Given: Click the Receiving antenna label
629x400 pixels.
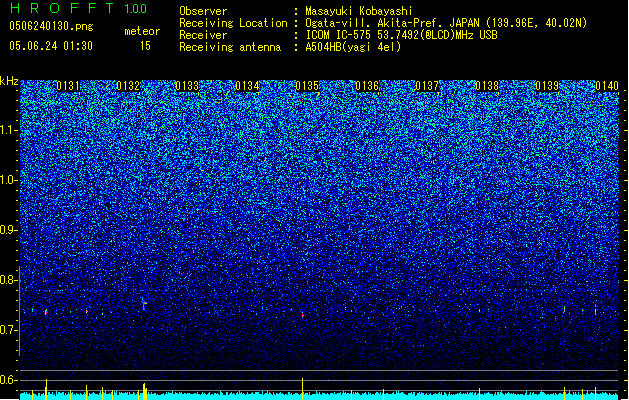Looking at the screenshot, I should (230, 47).
